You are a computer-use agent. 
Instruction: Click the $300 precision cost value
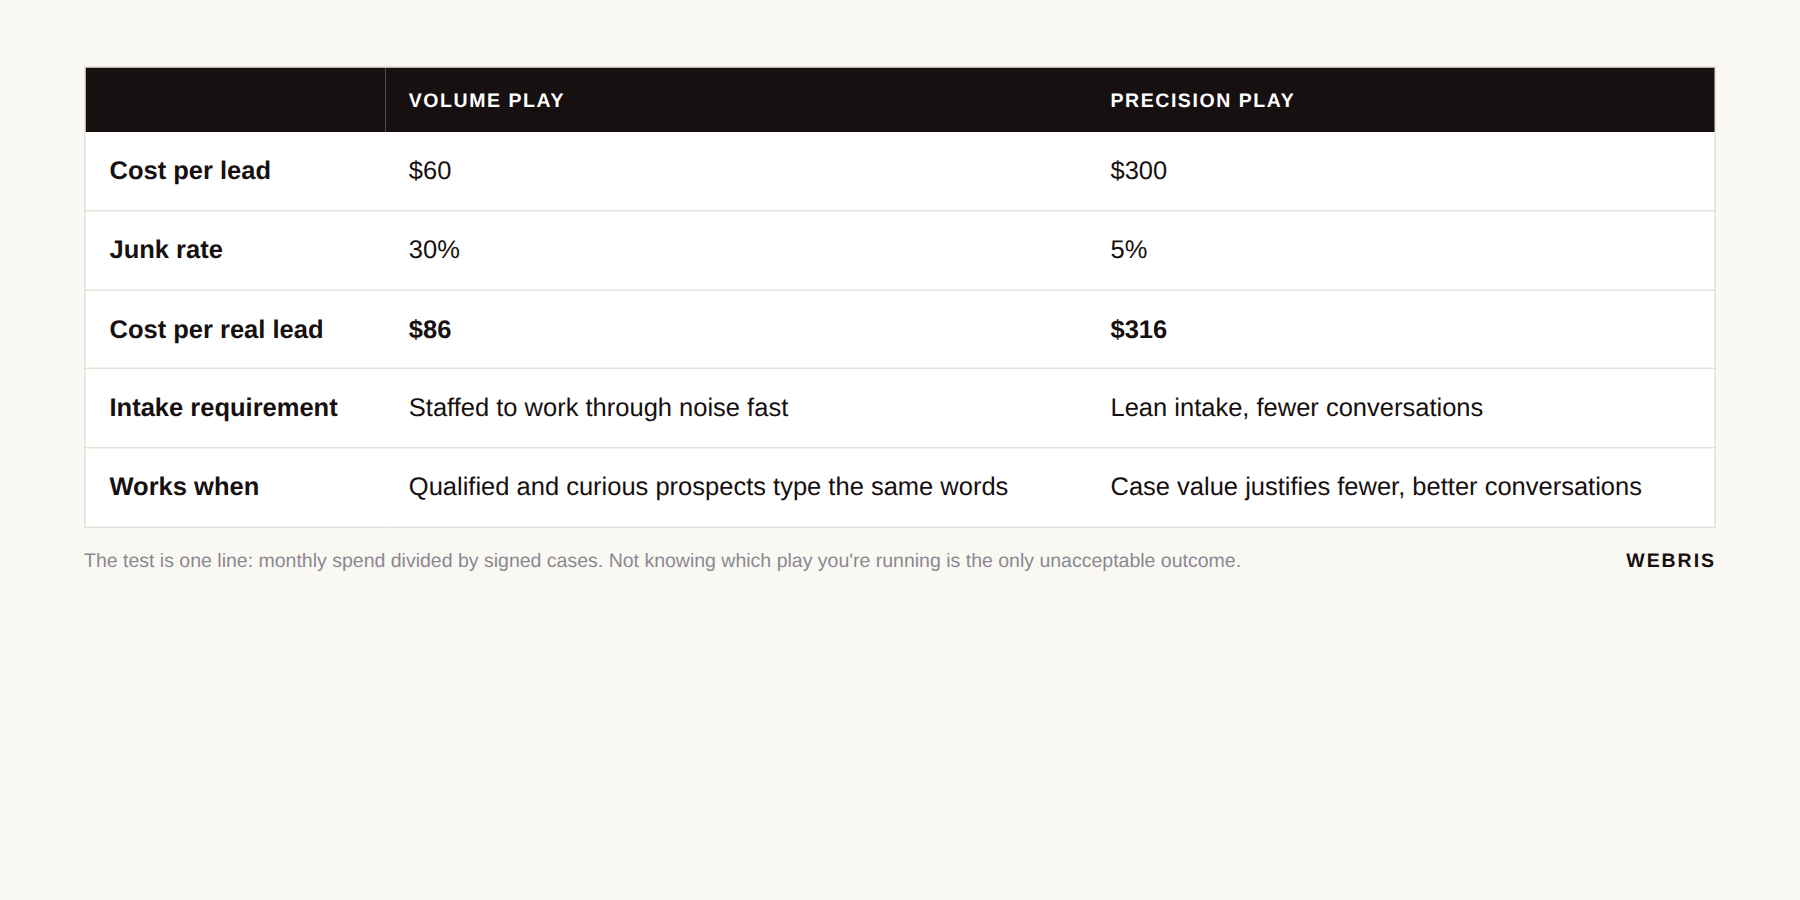coord(1138,171)
